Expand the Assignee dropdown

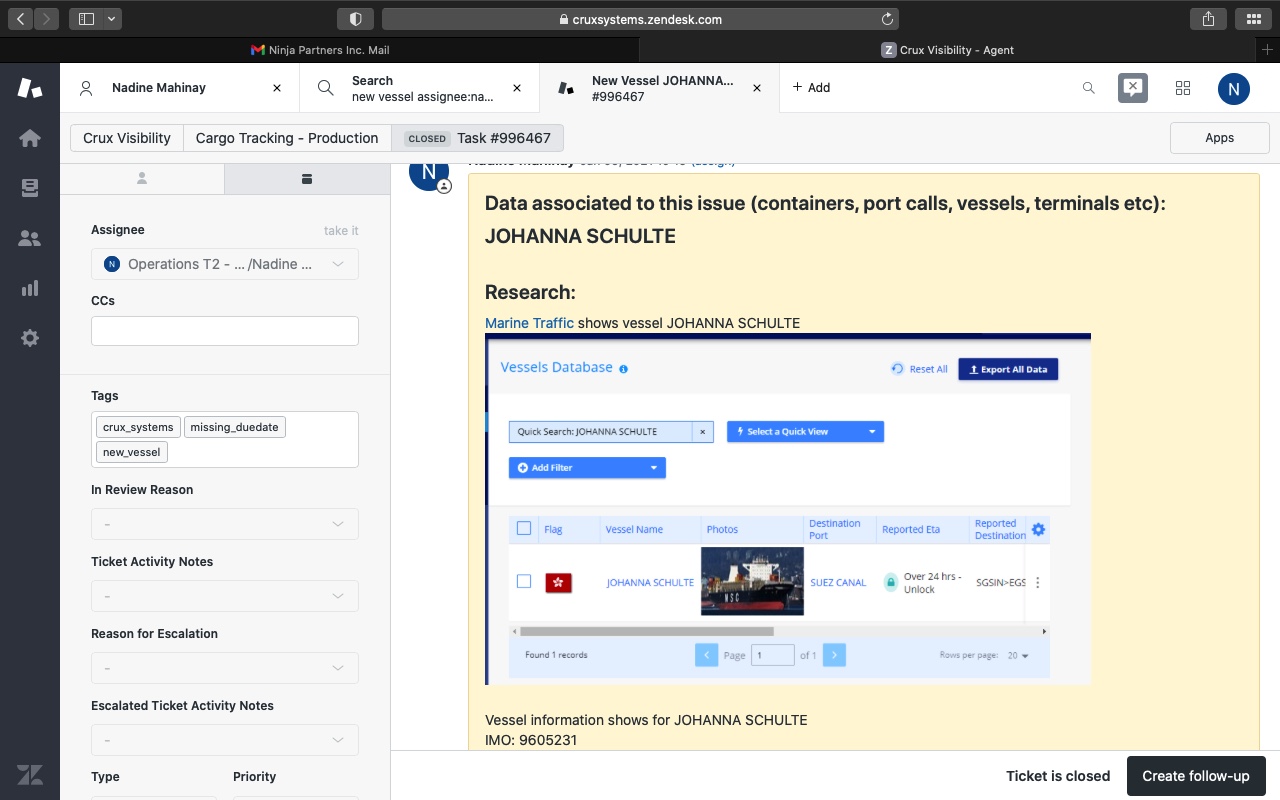click(225, 264)
